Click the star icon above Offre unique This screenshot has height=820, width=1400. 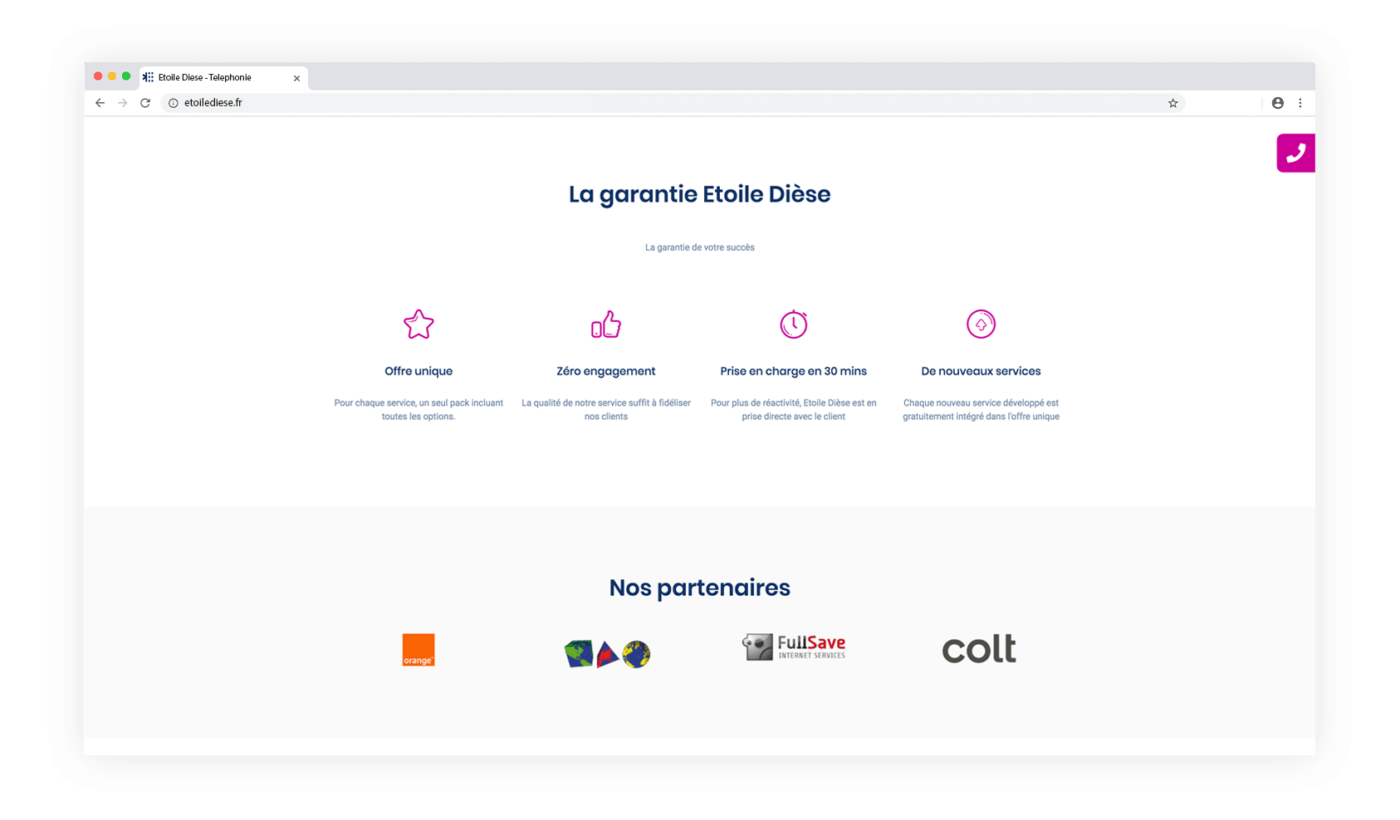click(x=418, y=324)
